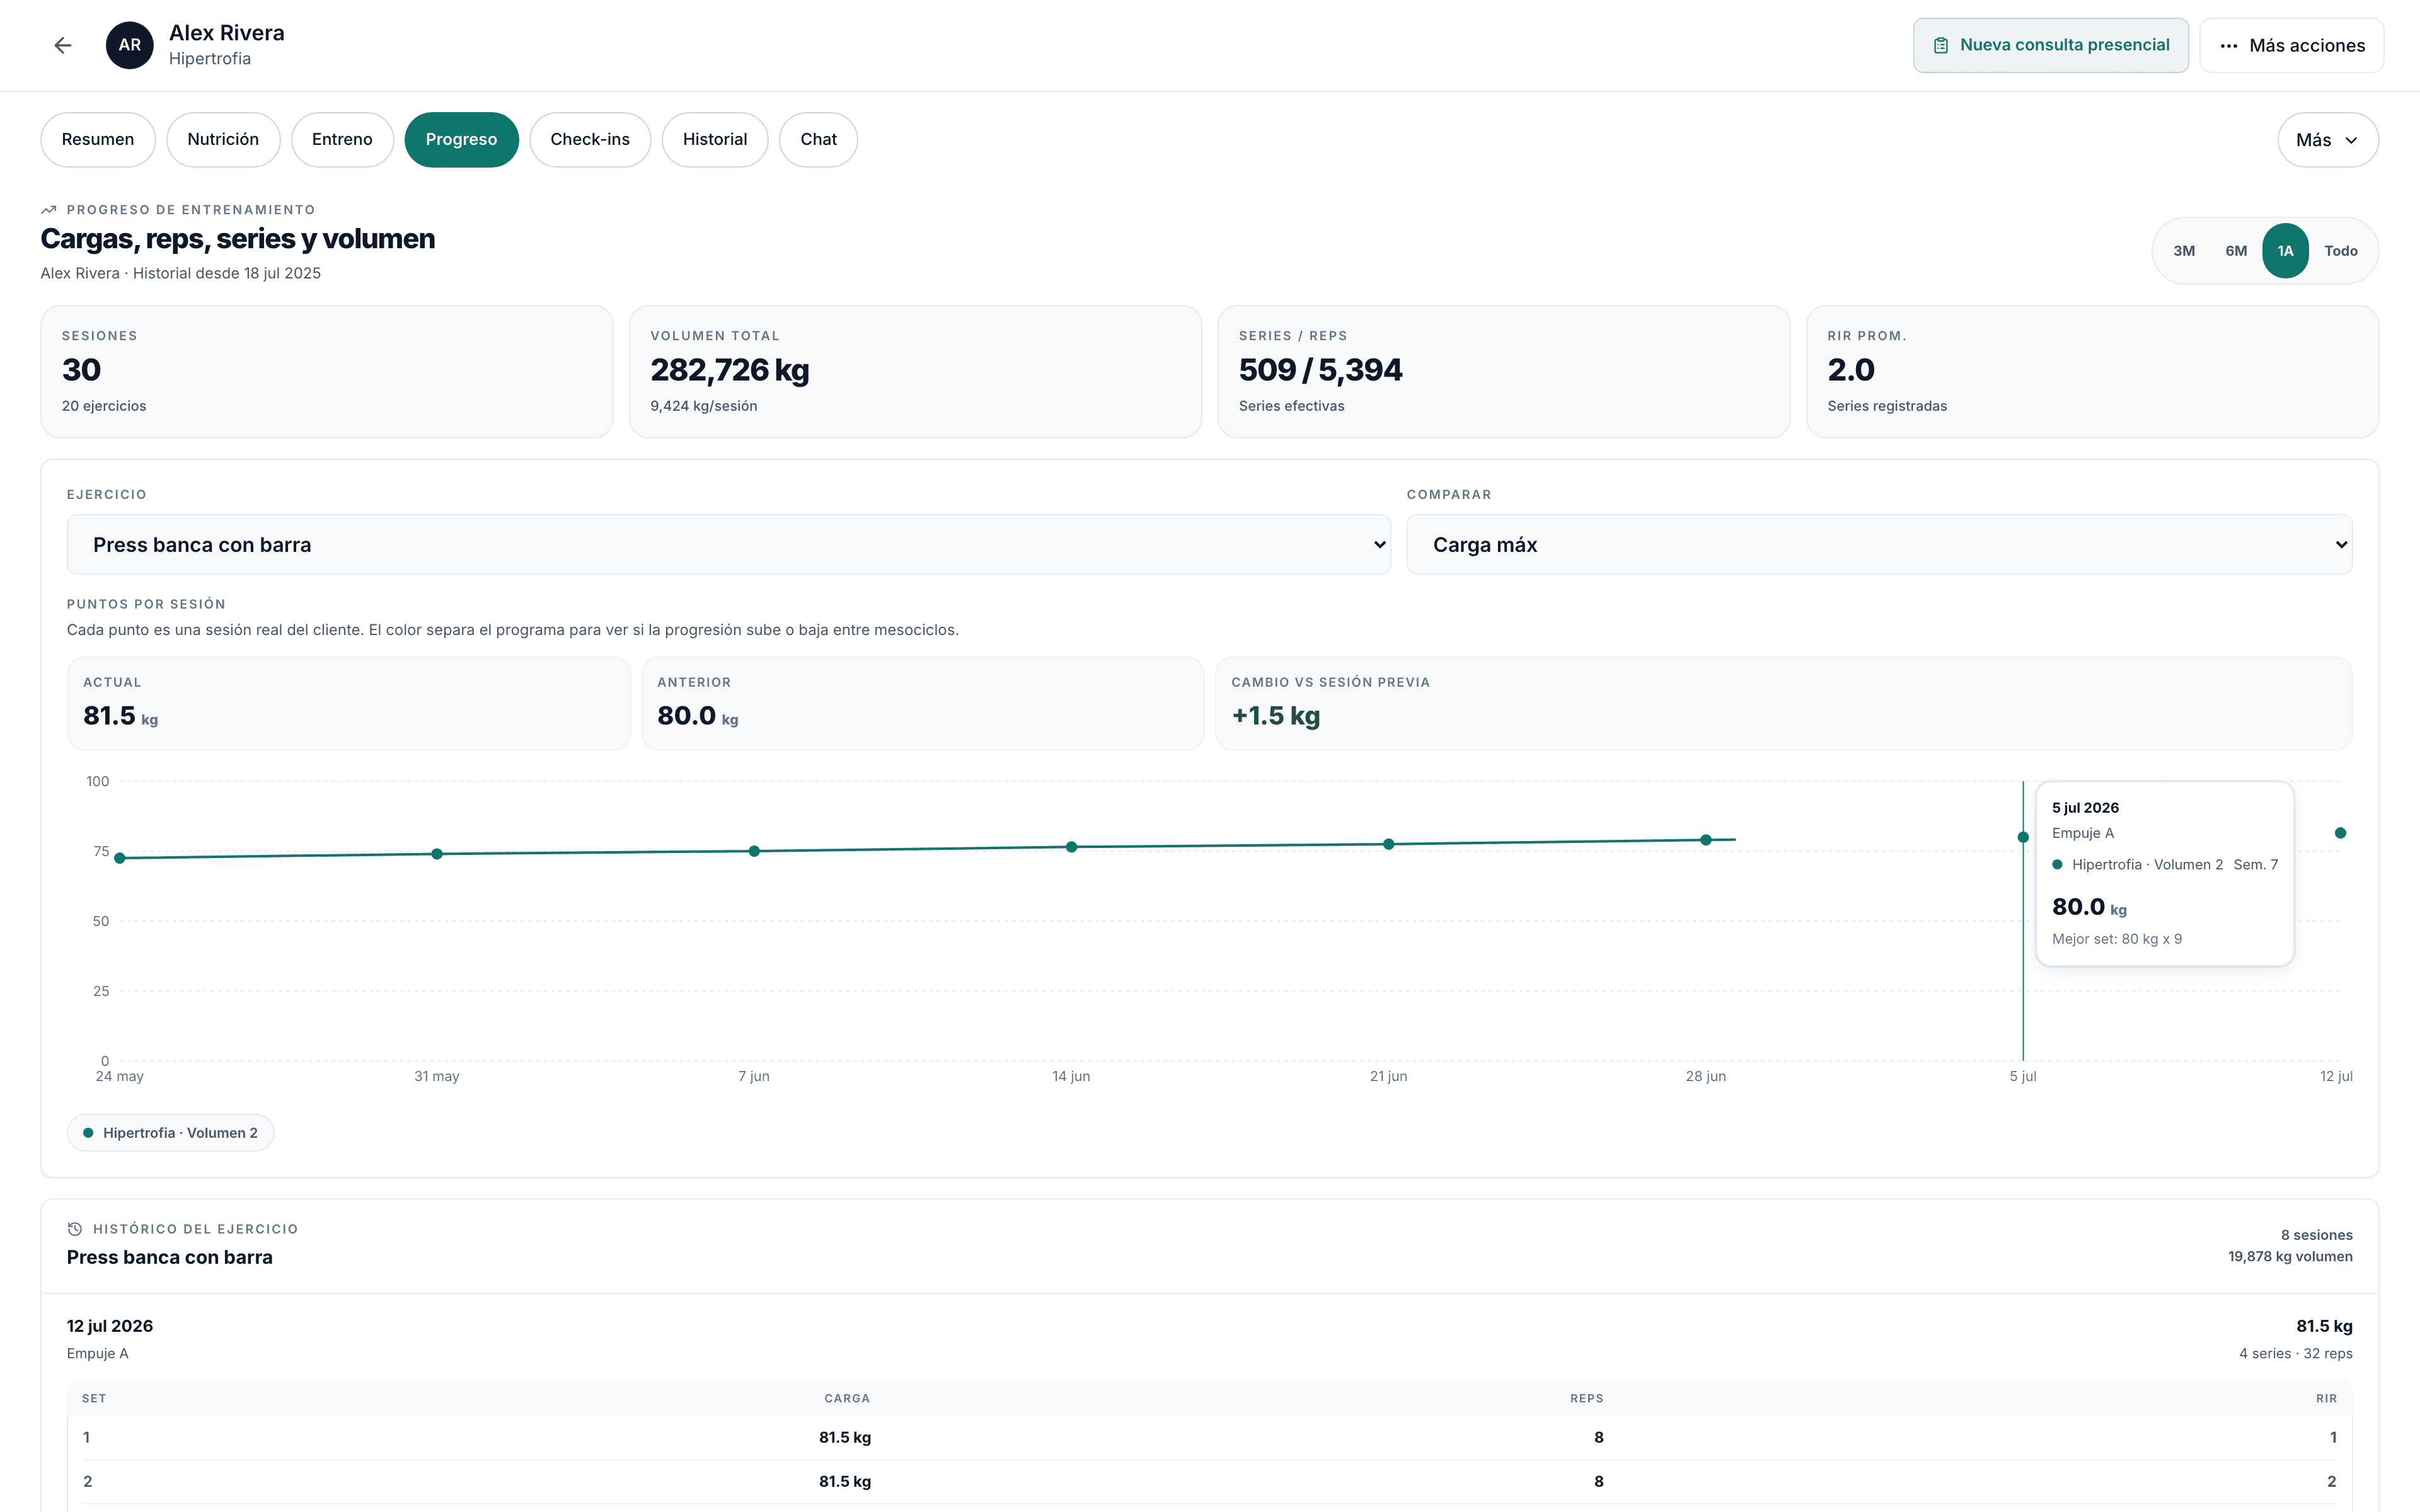This screenshot has height=1512, width=2420.
Task: Click the 5 jul data point on chart
Action: point(2023,837)
